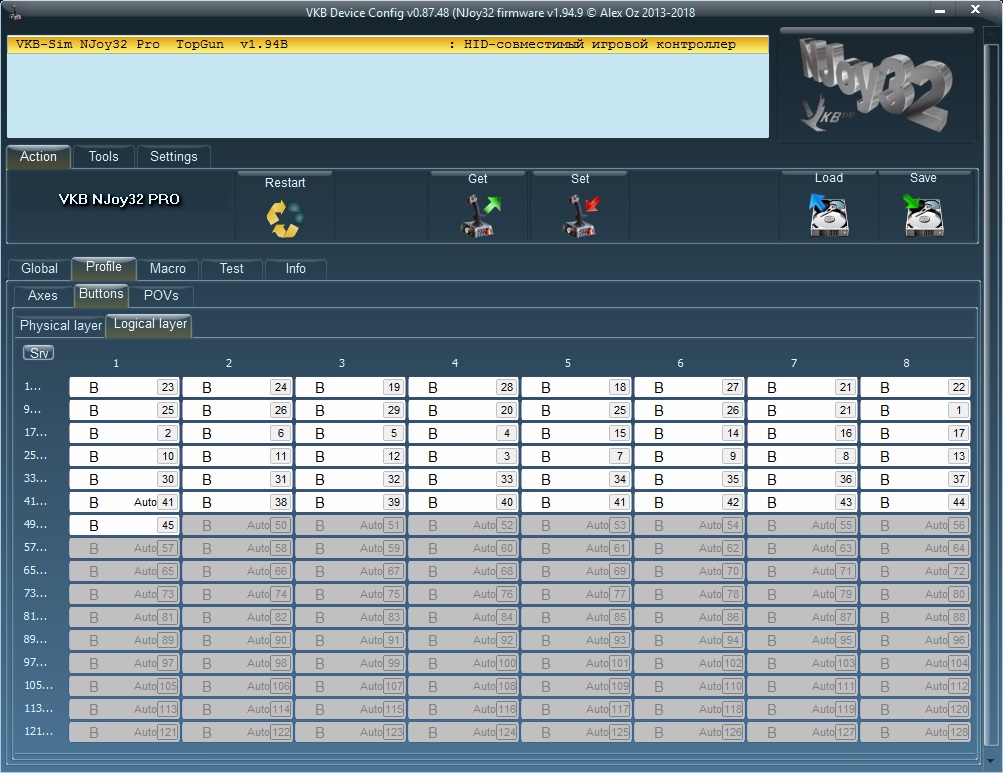
Task: Click the cell numbered 24 in row 1
Action: pos(237,387)
